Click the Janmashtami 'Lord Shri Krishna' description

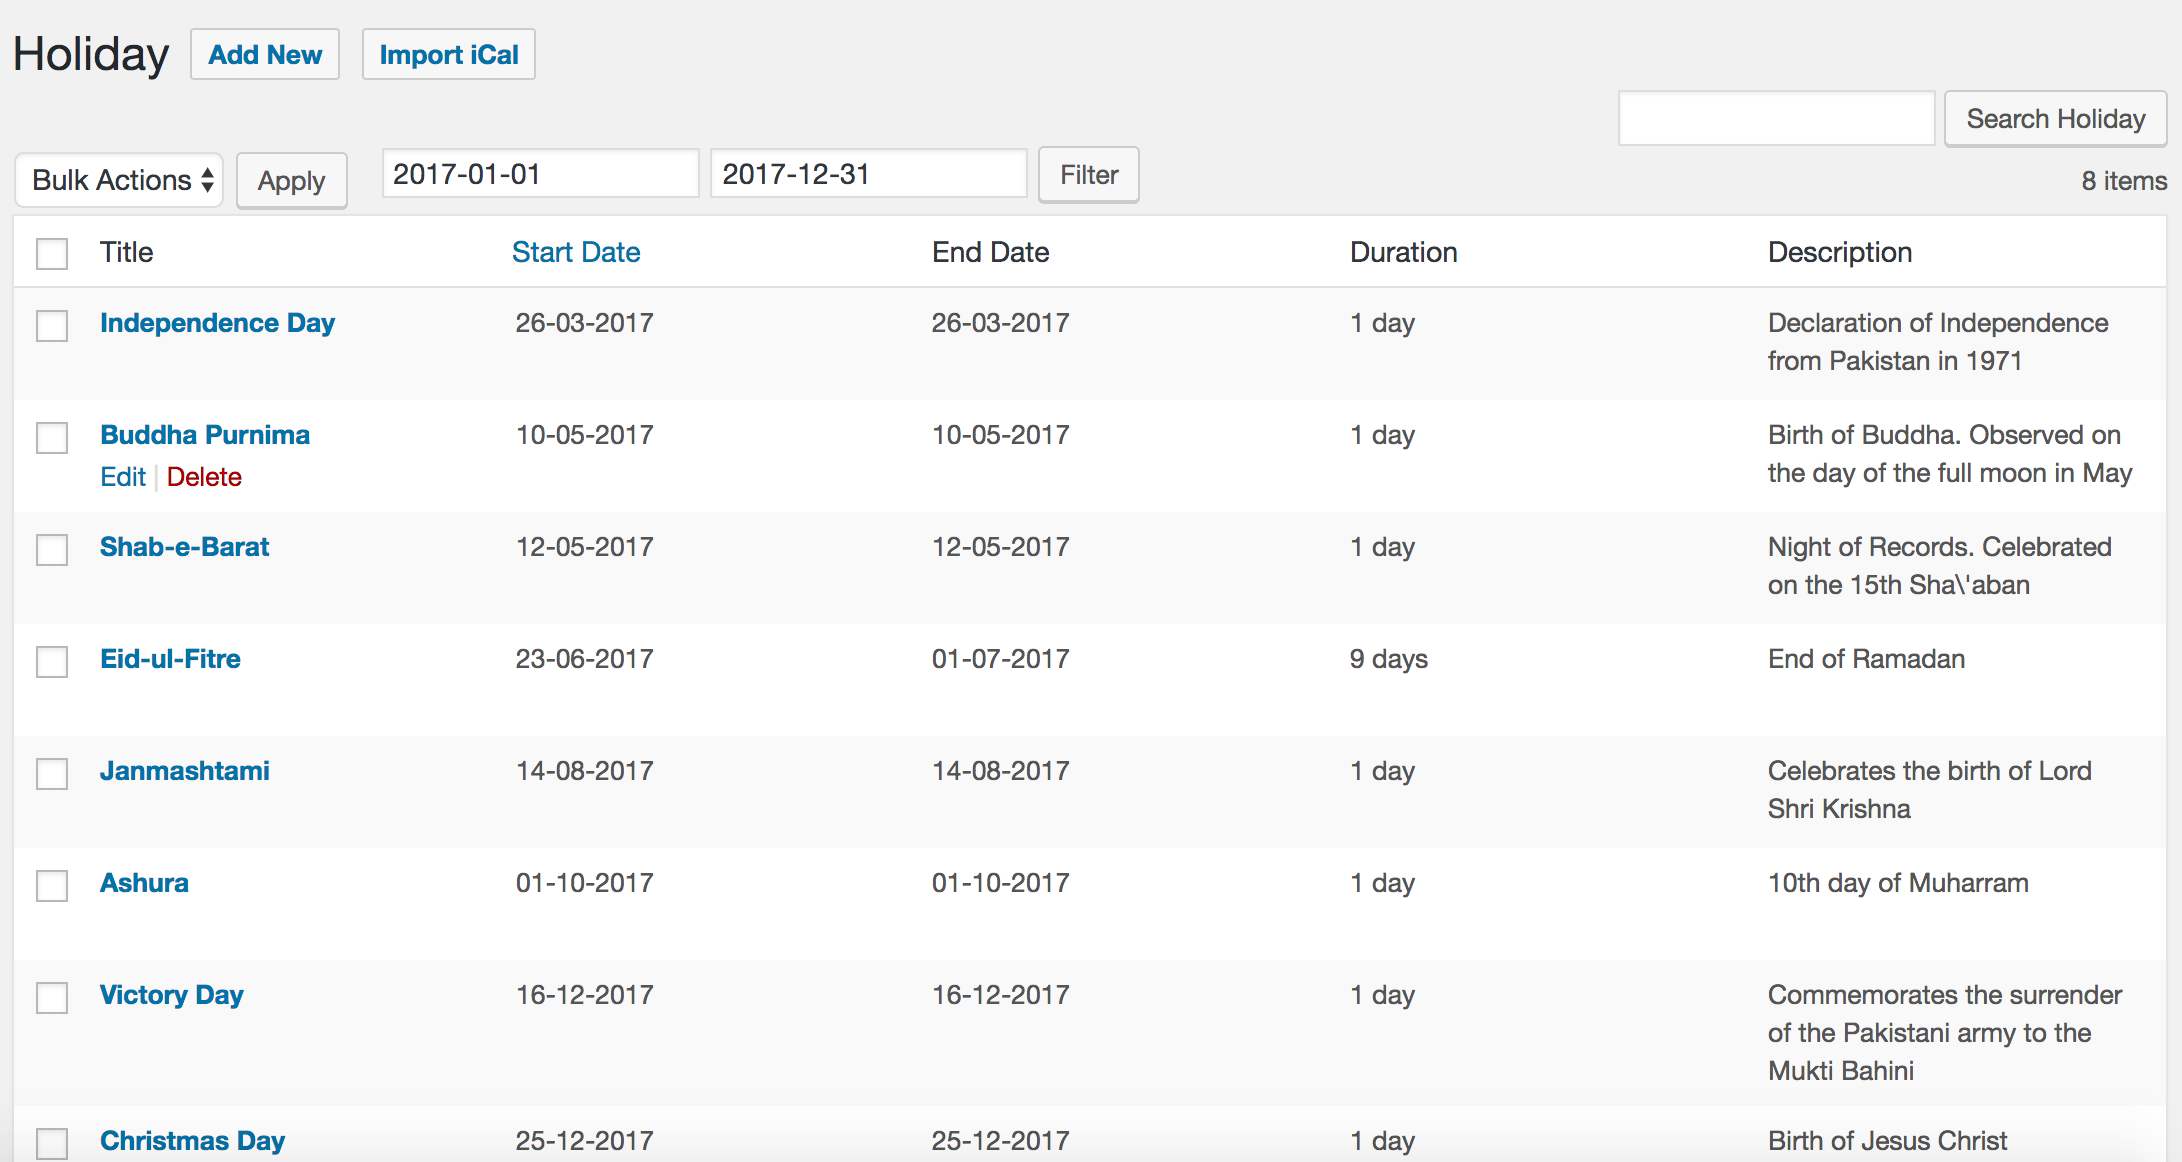(1929, 790)
